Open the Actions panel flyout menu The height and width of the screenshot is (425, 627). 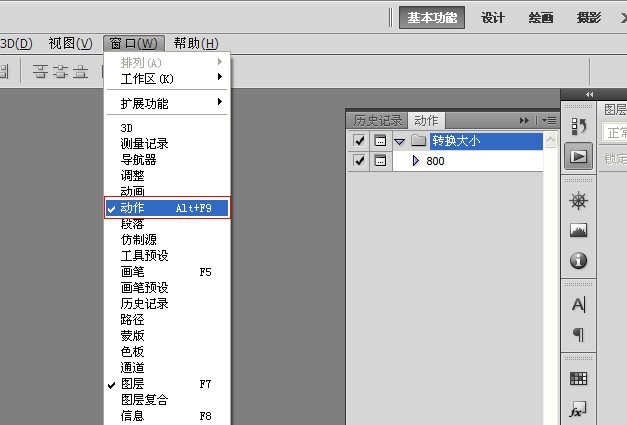549,120
